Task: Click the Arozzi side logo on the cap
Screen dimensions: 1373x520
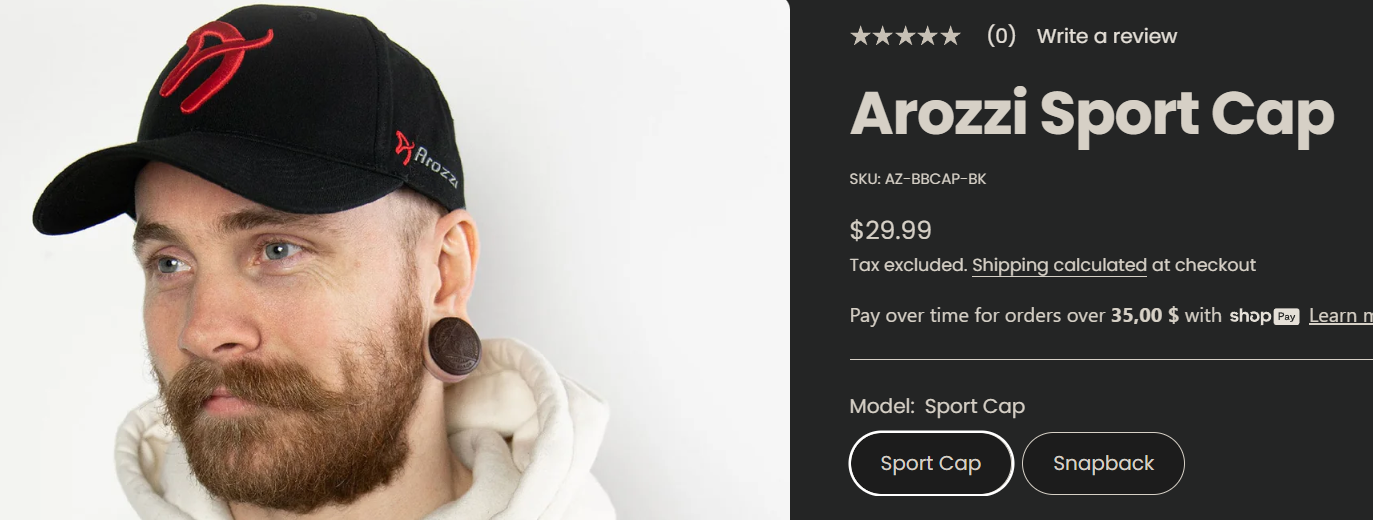Action: coord(427,160)
